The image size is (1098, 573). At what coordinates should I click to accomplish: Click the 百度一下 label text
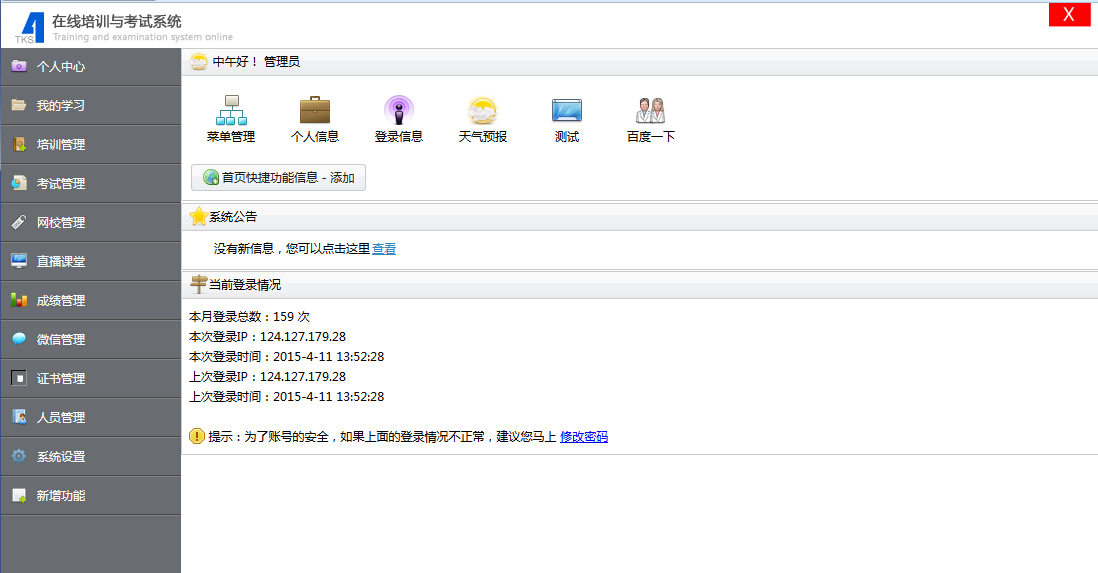tap(651, 137)
